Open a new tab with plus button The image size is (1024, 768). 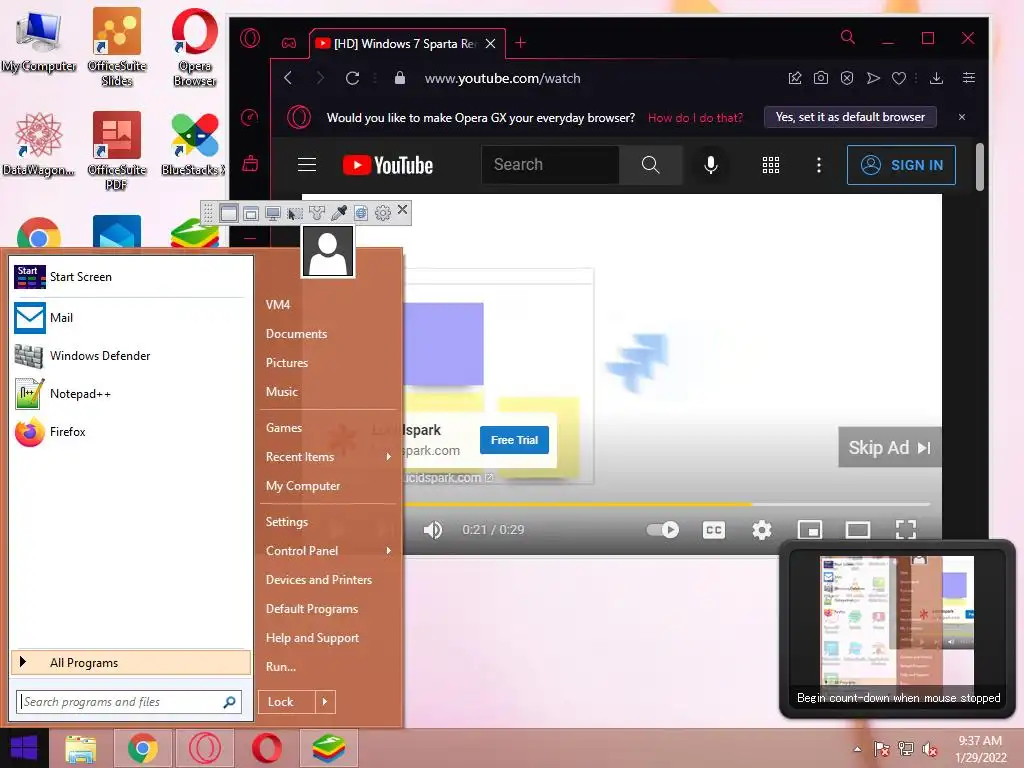point(520,43)
